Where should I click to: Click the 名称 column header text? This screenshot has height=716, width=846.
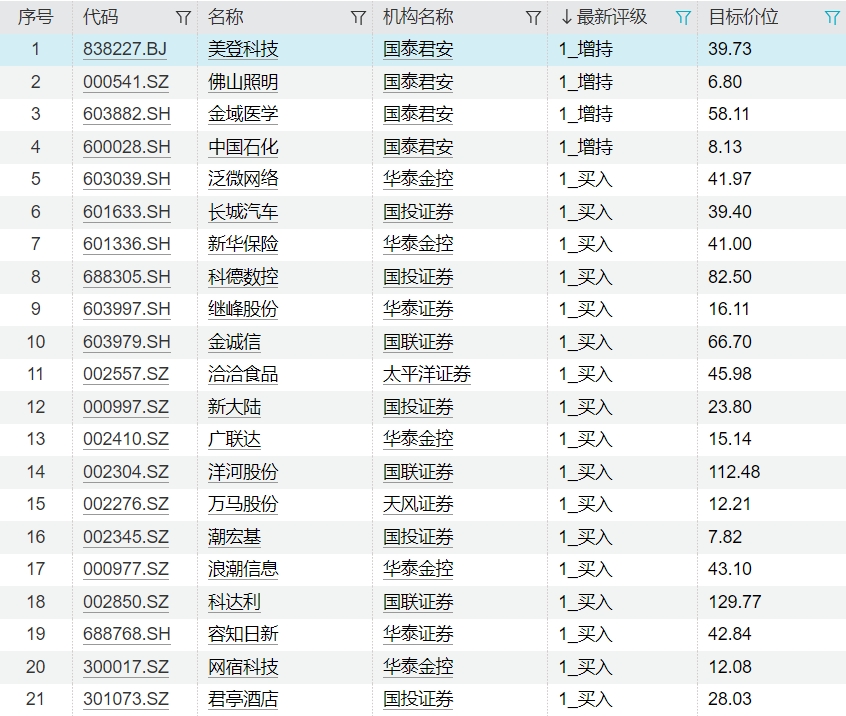[x=226, y=17]
